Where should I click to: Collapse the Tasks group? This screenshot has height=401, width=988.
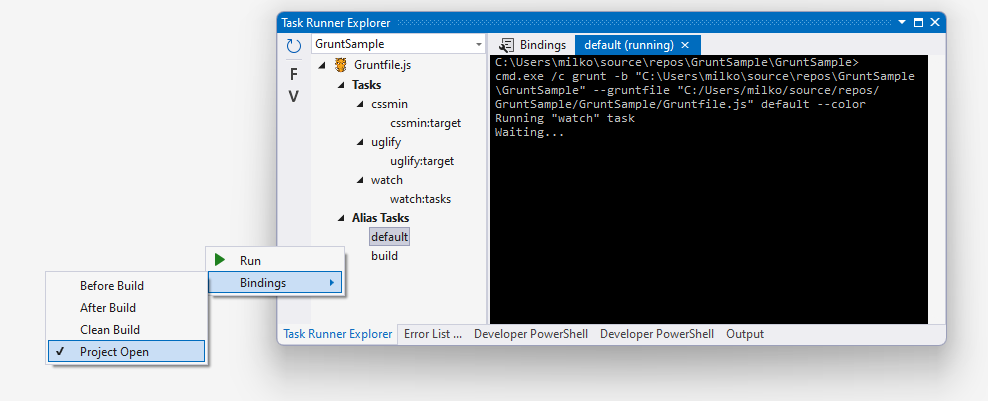click(341, 85)
